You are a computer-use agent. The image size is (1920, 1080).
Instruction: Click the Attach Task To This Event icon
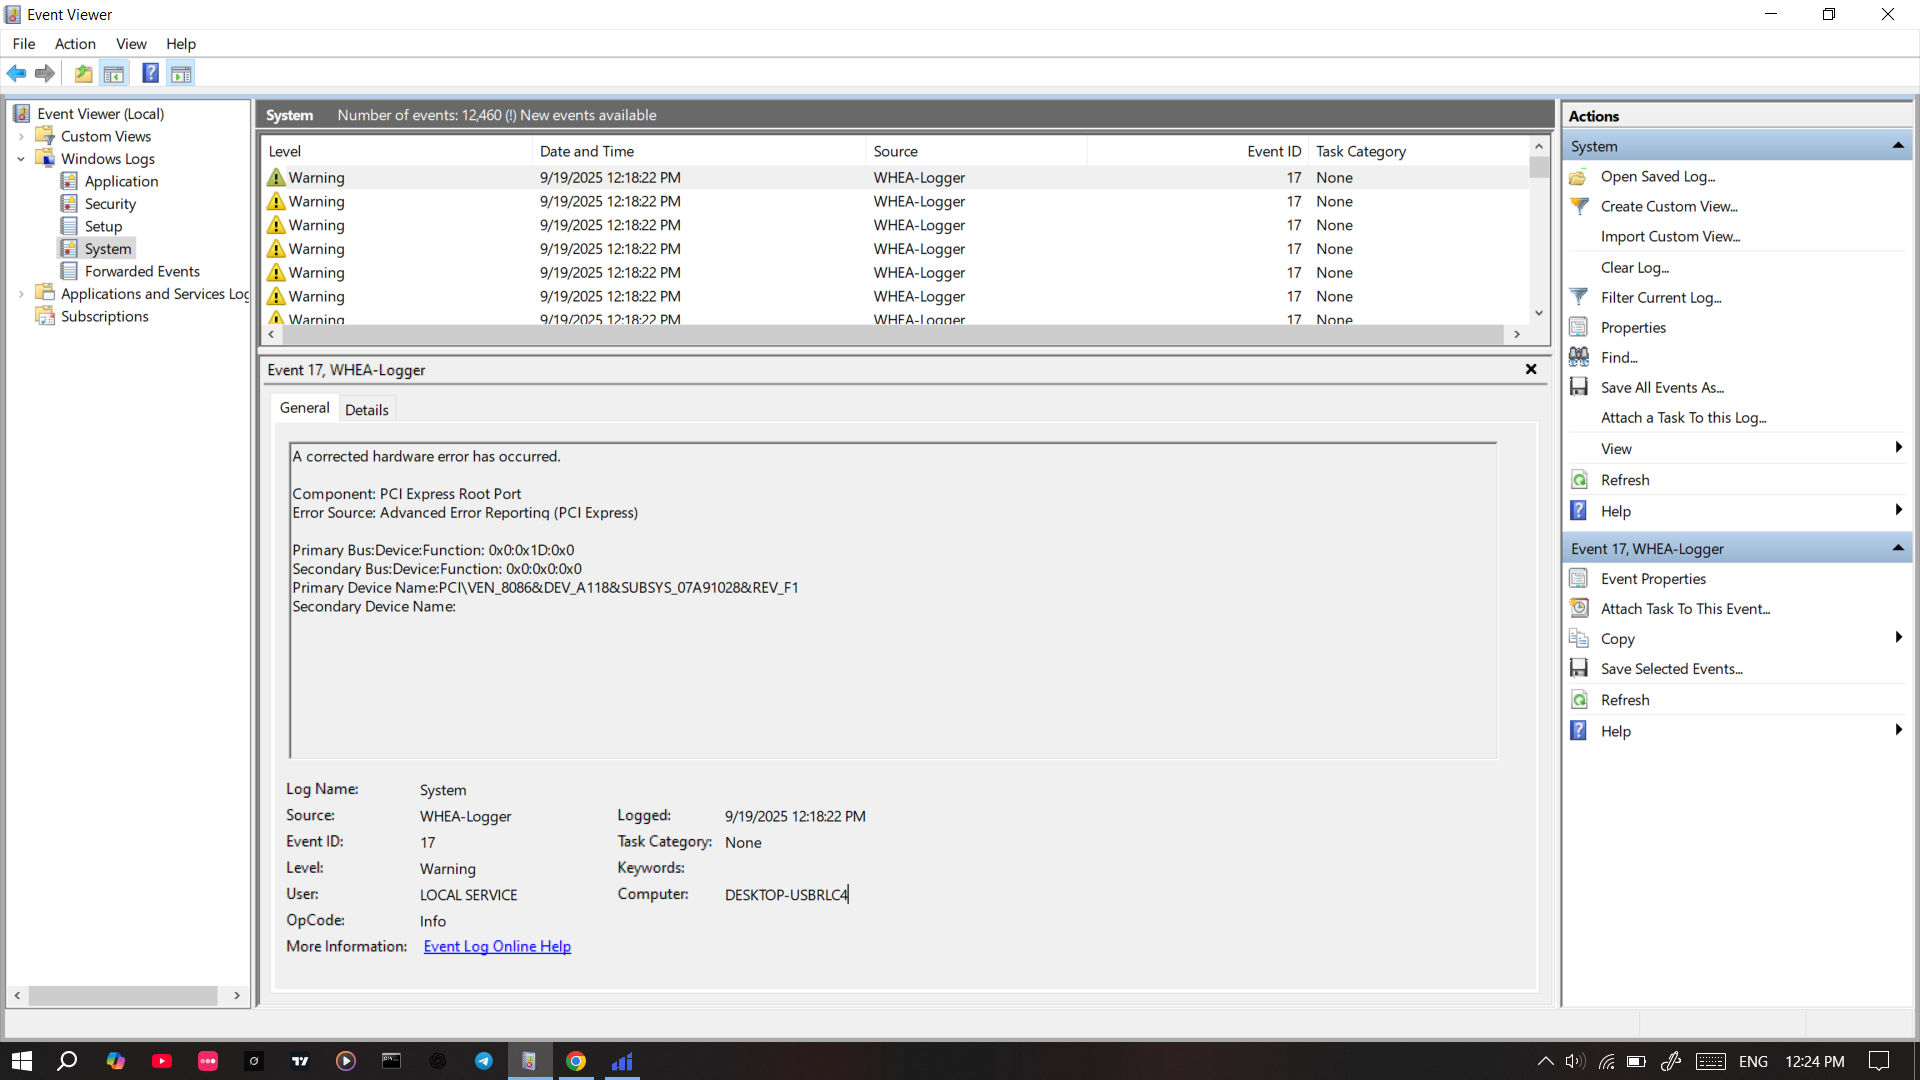[1579, 609]
